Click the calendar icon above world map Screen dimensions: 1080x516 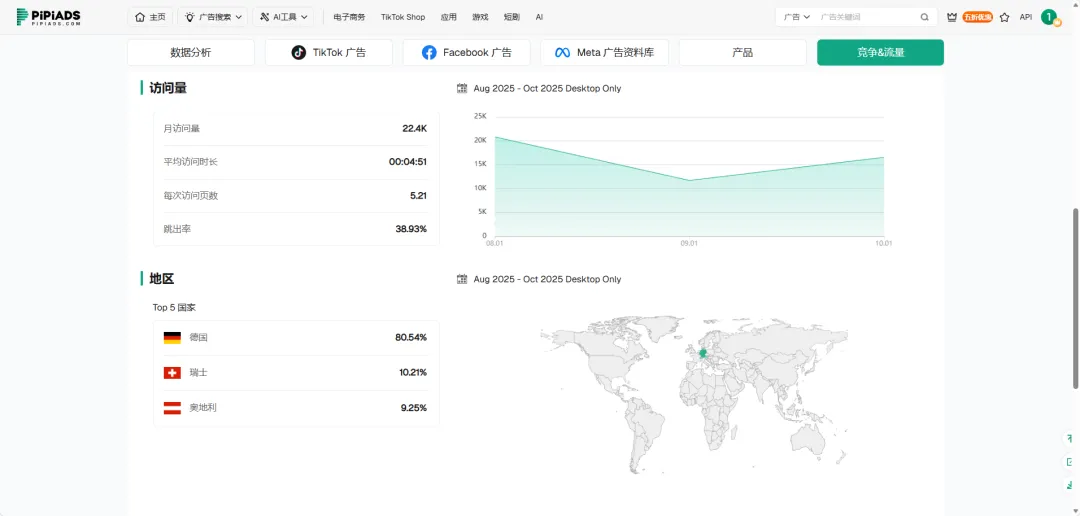pos(462,280)
